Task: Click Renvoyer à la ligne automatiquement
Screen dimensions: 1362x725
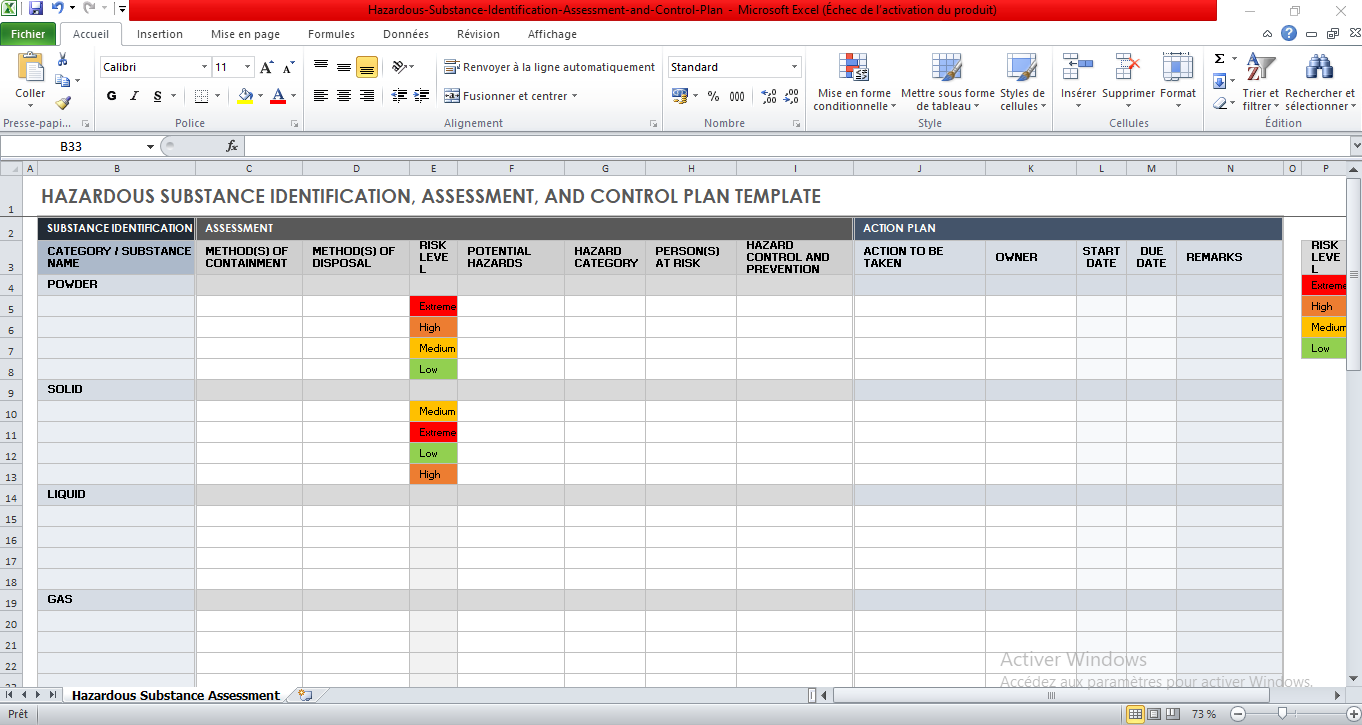Action: click(x=550, y=67)
